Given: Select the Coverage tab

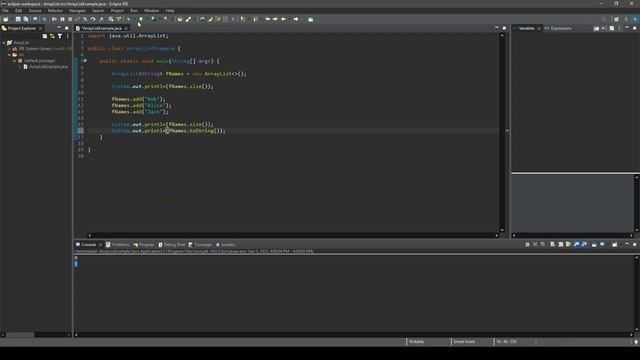Looking at the screenshot, I should pyautogui.click(x=200, y=244).
